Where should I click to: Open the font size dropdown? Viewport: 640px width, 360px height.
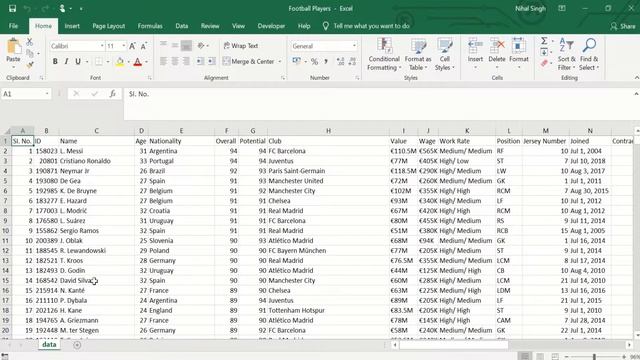tap(124, 46)
